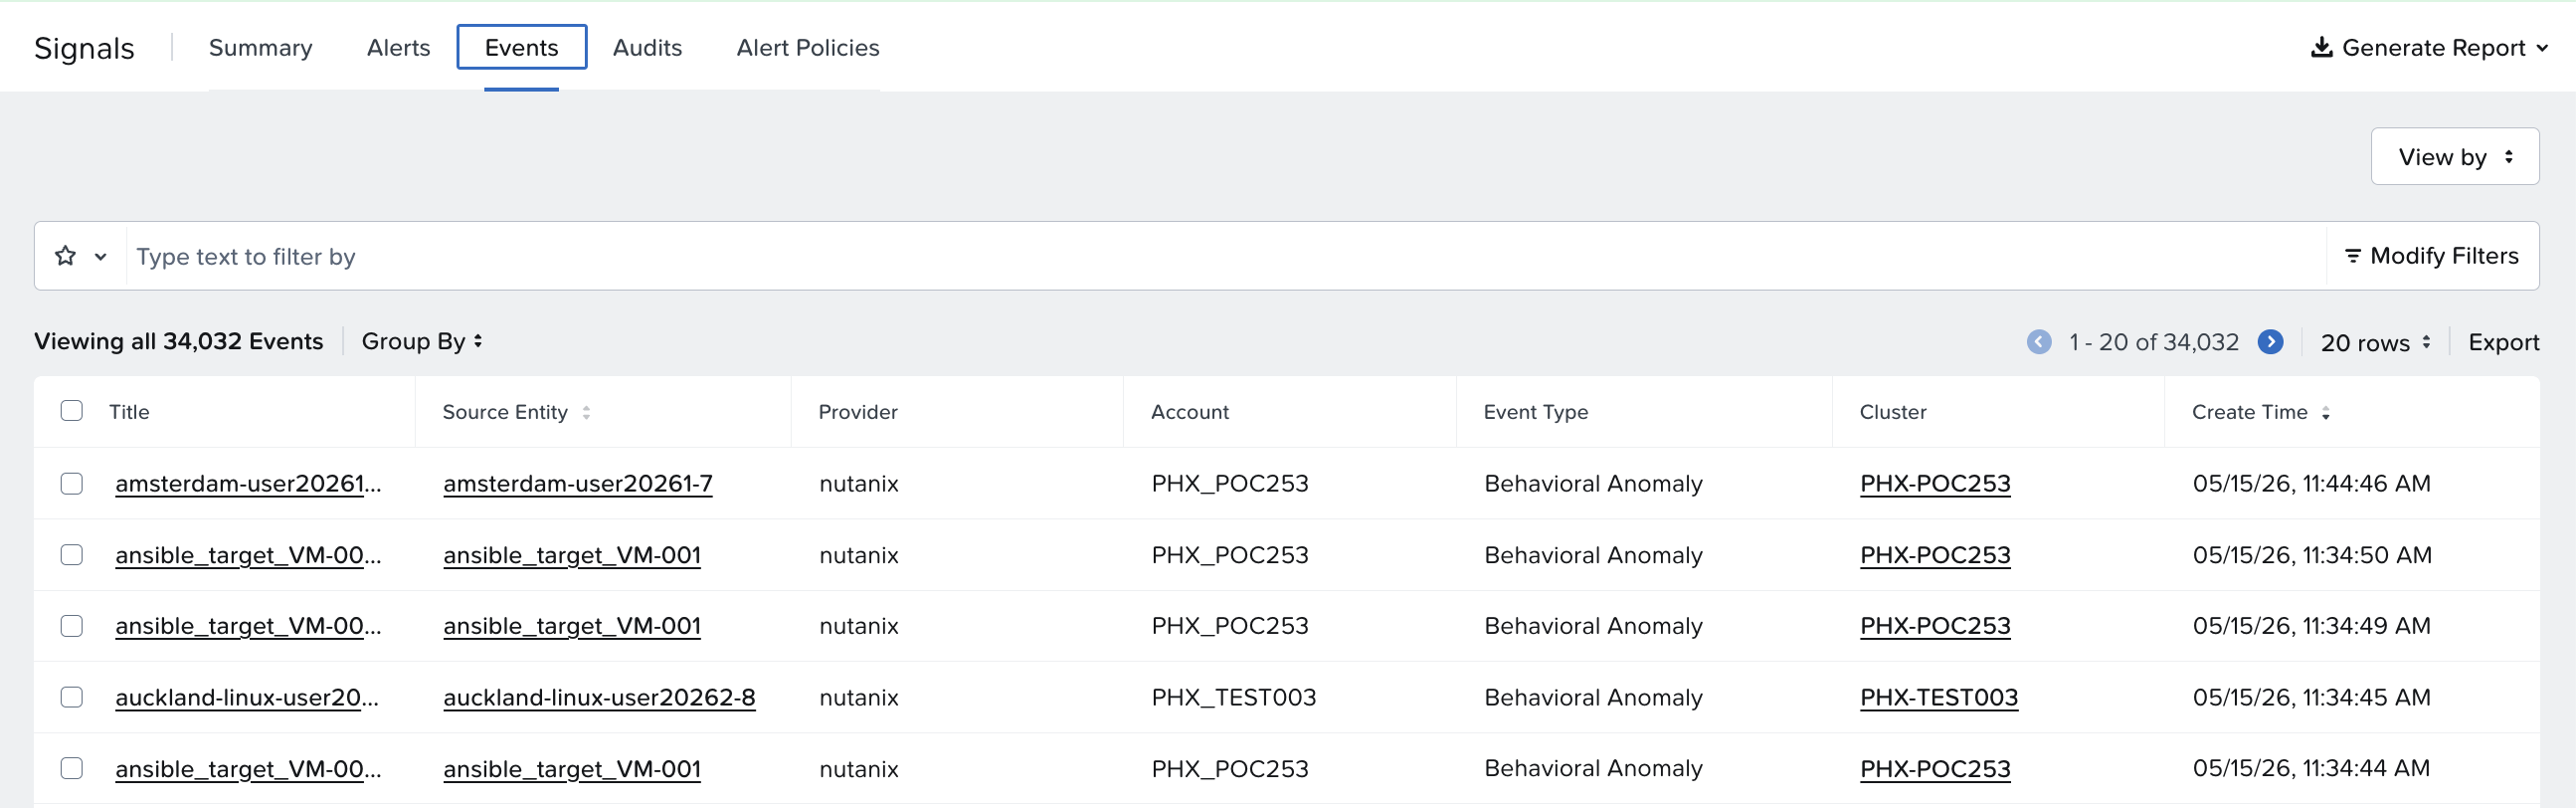Open PHX-POC253 cluster link in amsterdam row
This screenshot has width=2576, height=808.
point(1935,484)
